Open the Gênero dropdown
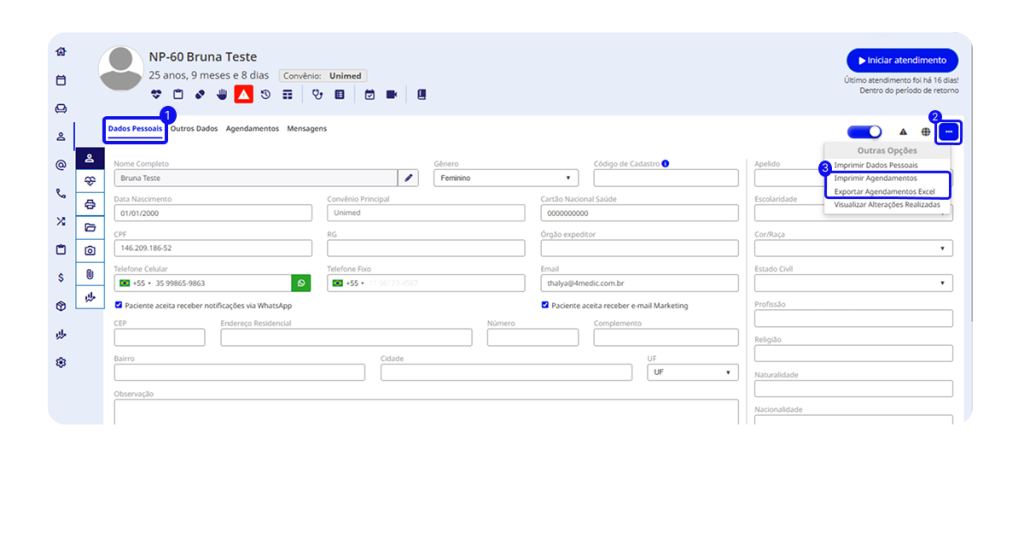The width and height of the screenshot is (1024, 538). click(506, 178)
